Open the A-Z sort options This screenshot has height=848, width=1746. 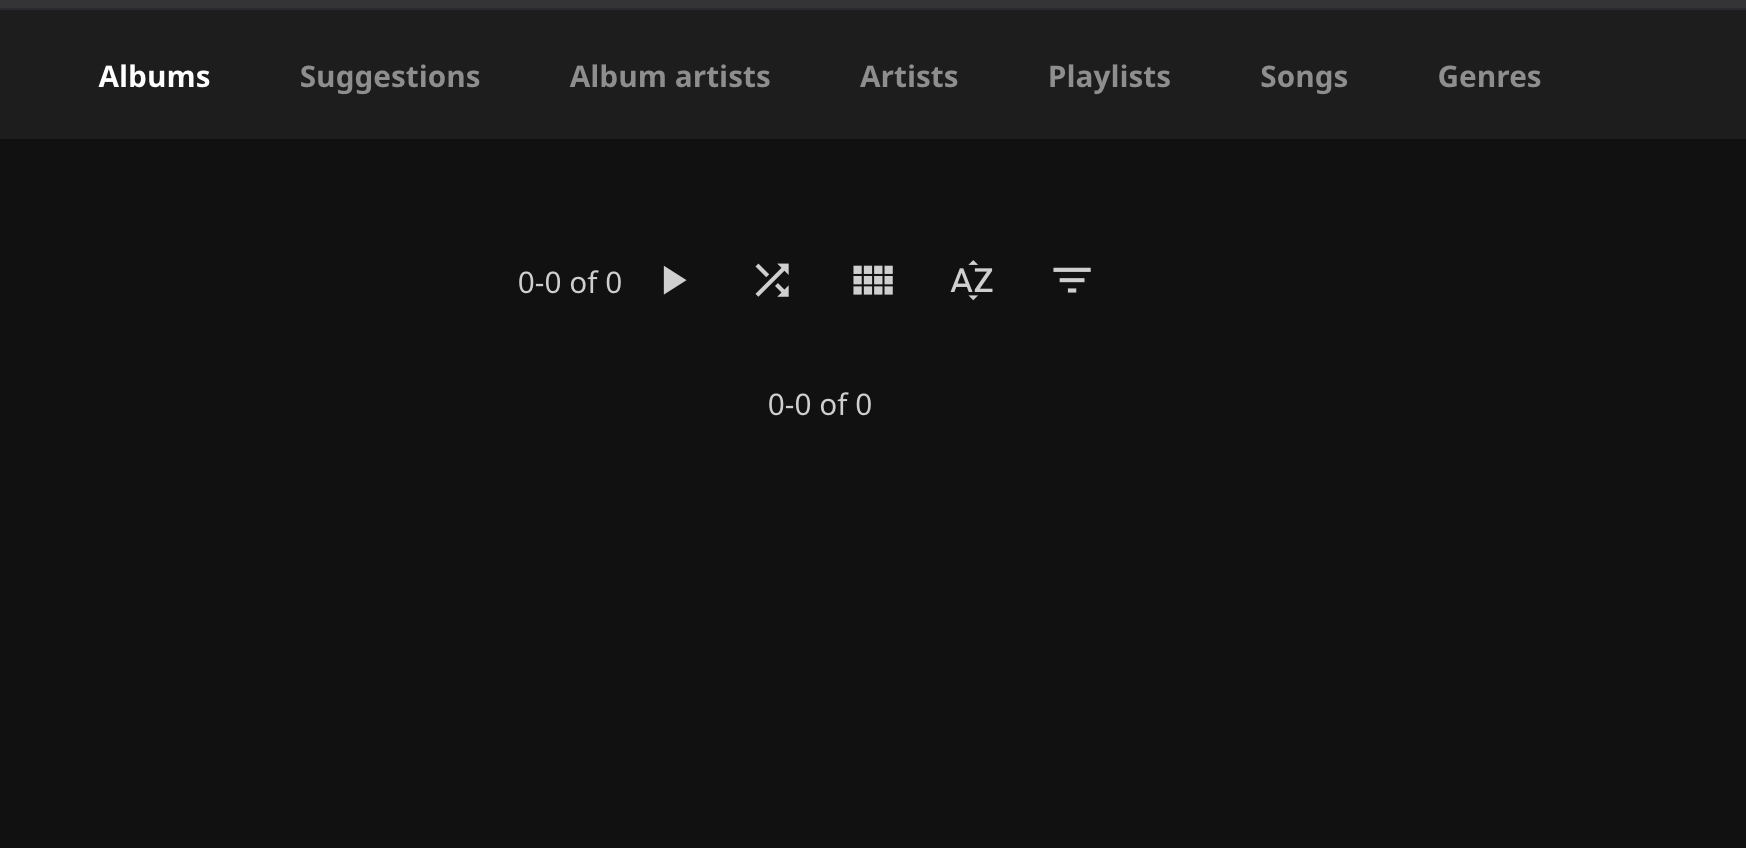972,281
